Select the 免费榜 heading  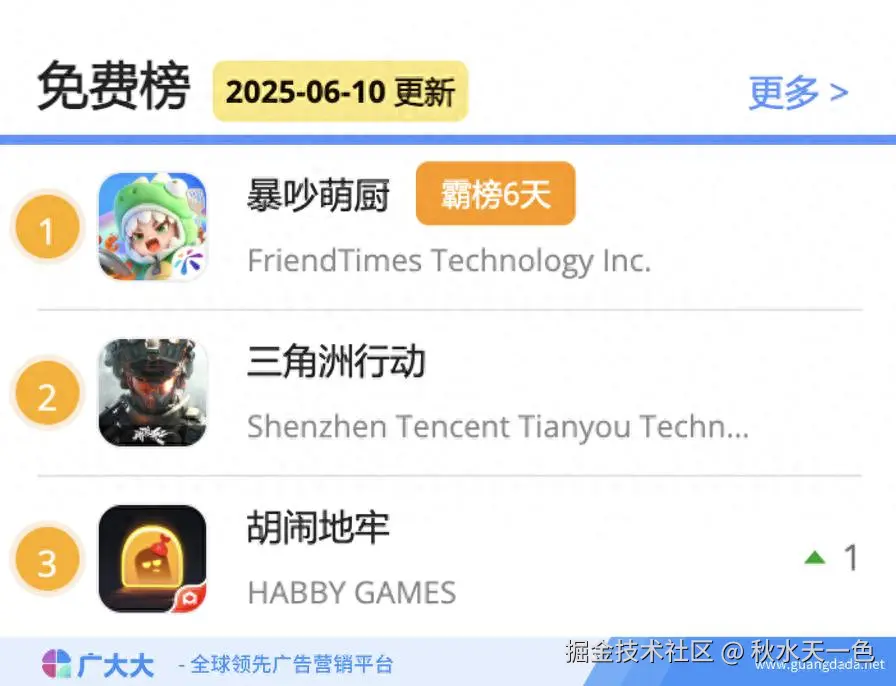tap(113, 86)
